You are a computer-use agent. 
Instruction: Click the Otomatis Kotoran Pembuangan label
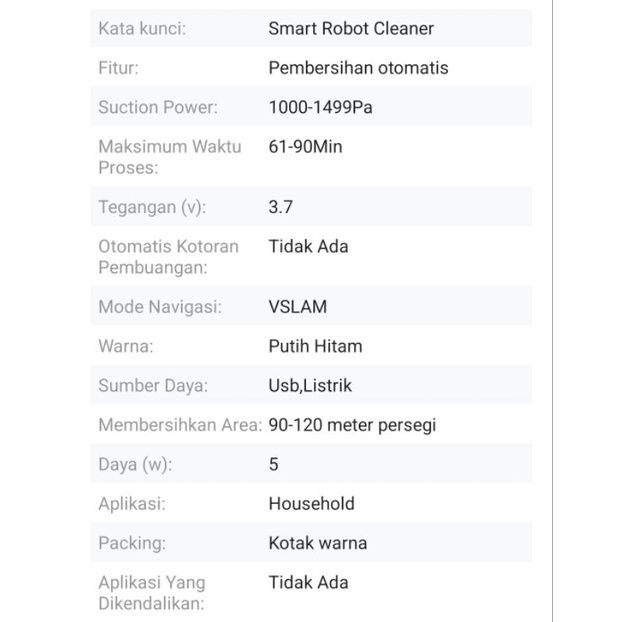pyautogui.click(x=169, y=257)
